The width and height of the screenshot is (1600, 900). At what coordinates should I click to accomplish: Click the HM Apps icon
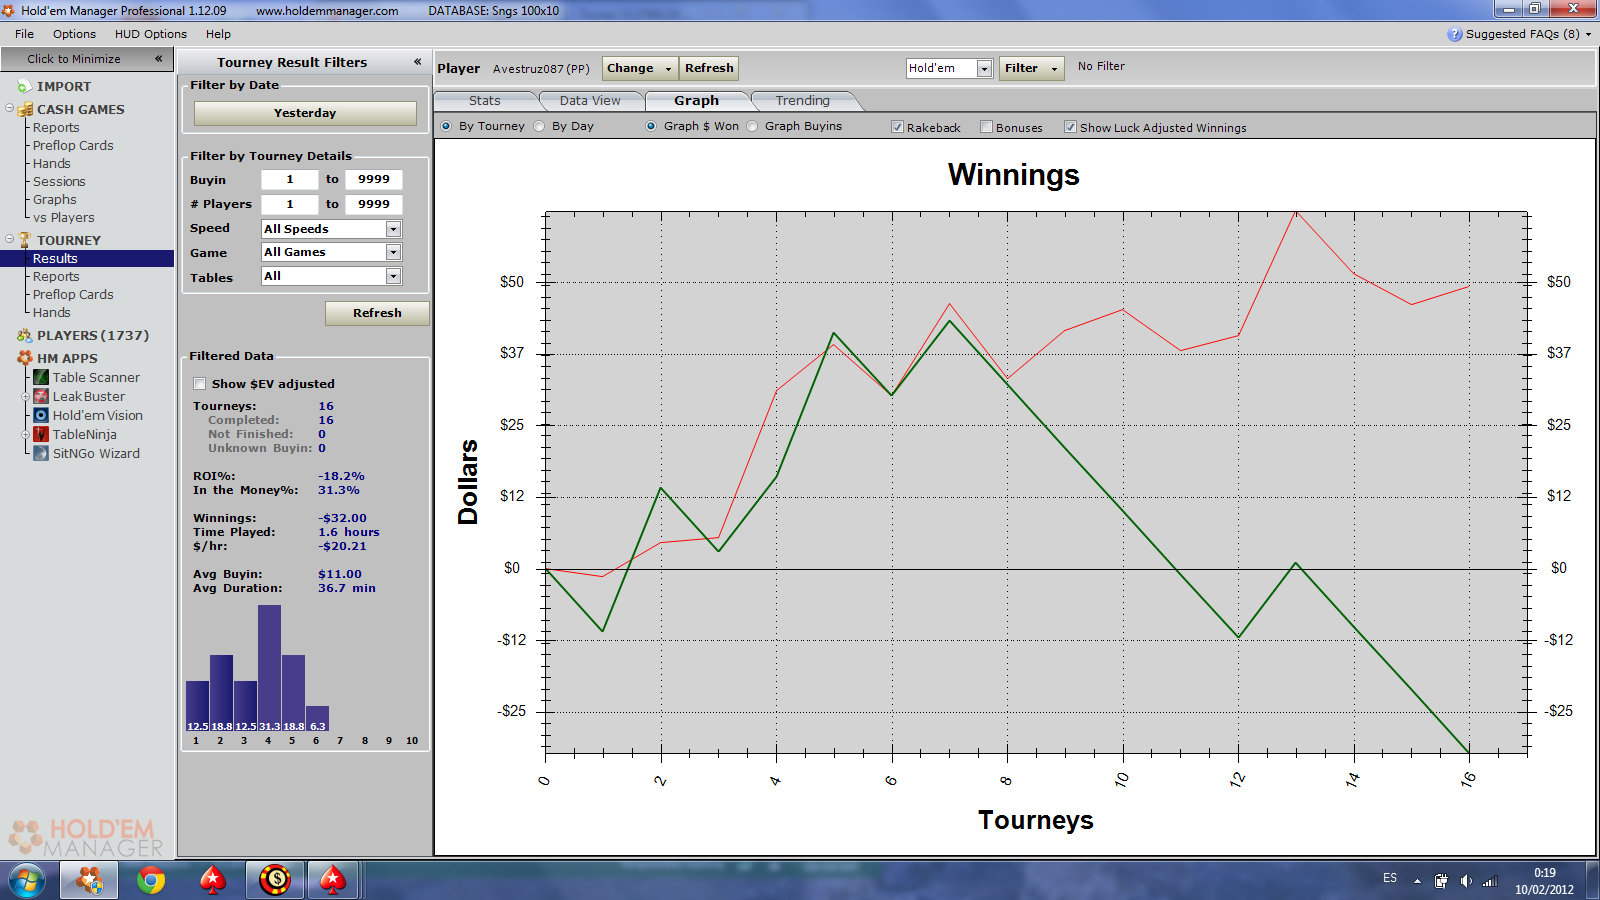[x=25, y=358]
